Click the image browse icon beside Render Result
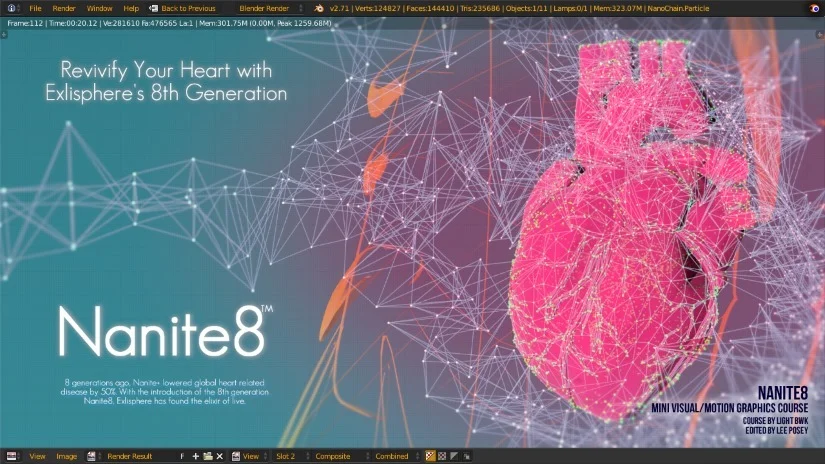Screen dimensions: 825x464 (93, 456)
